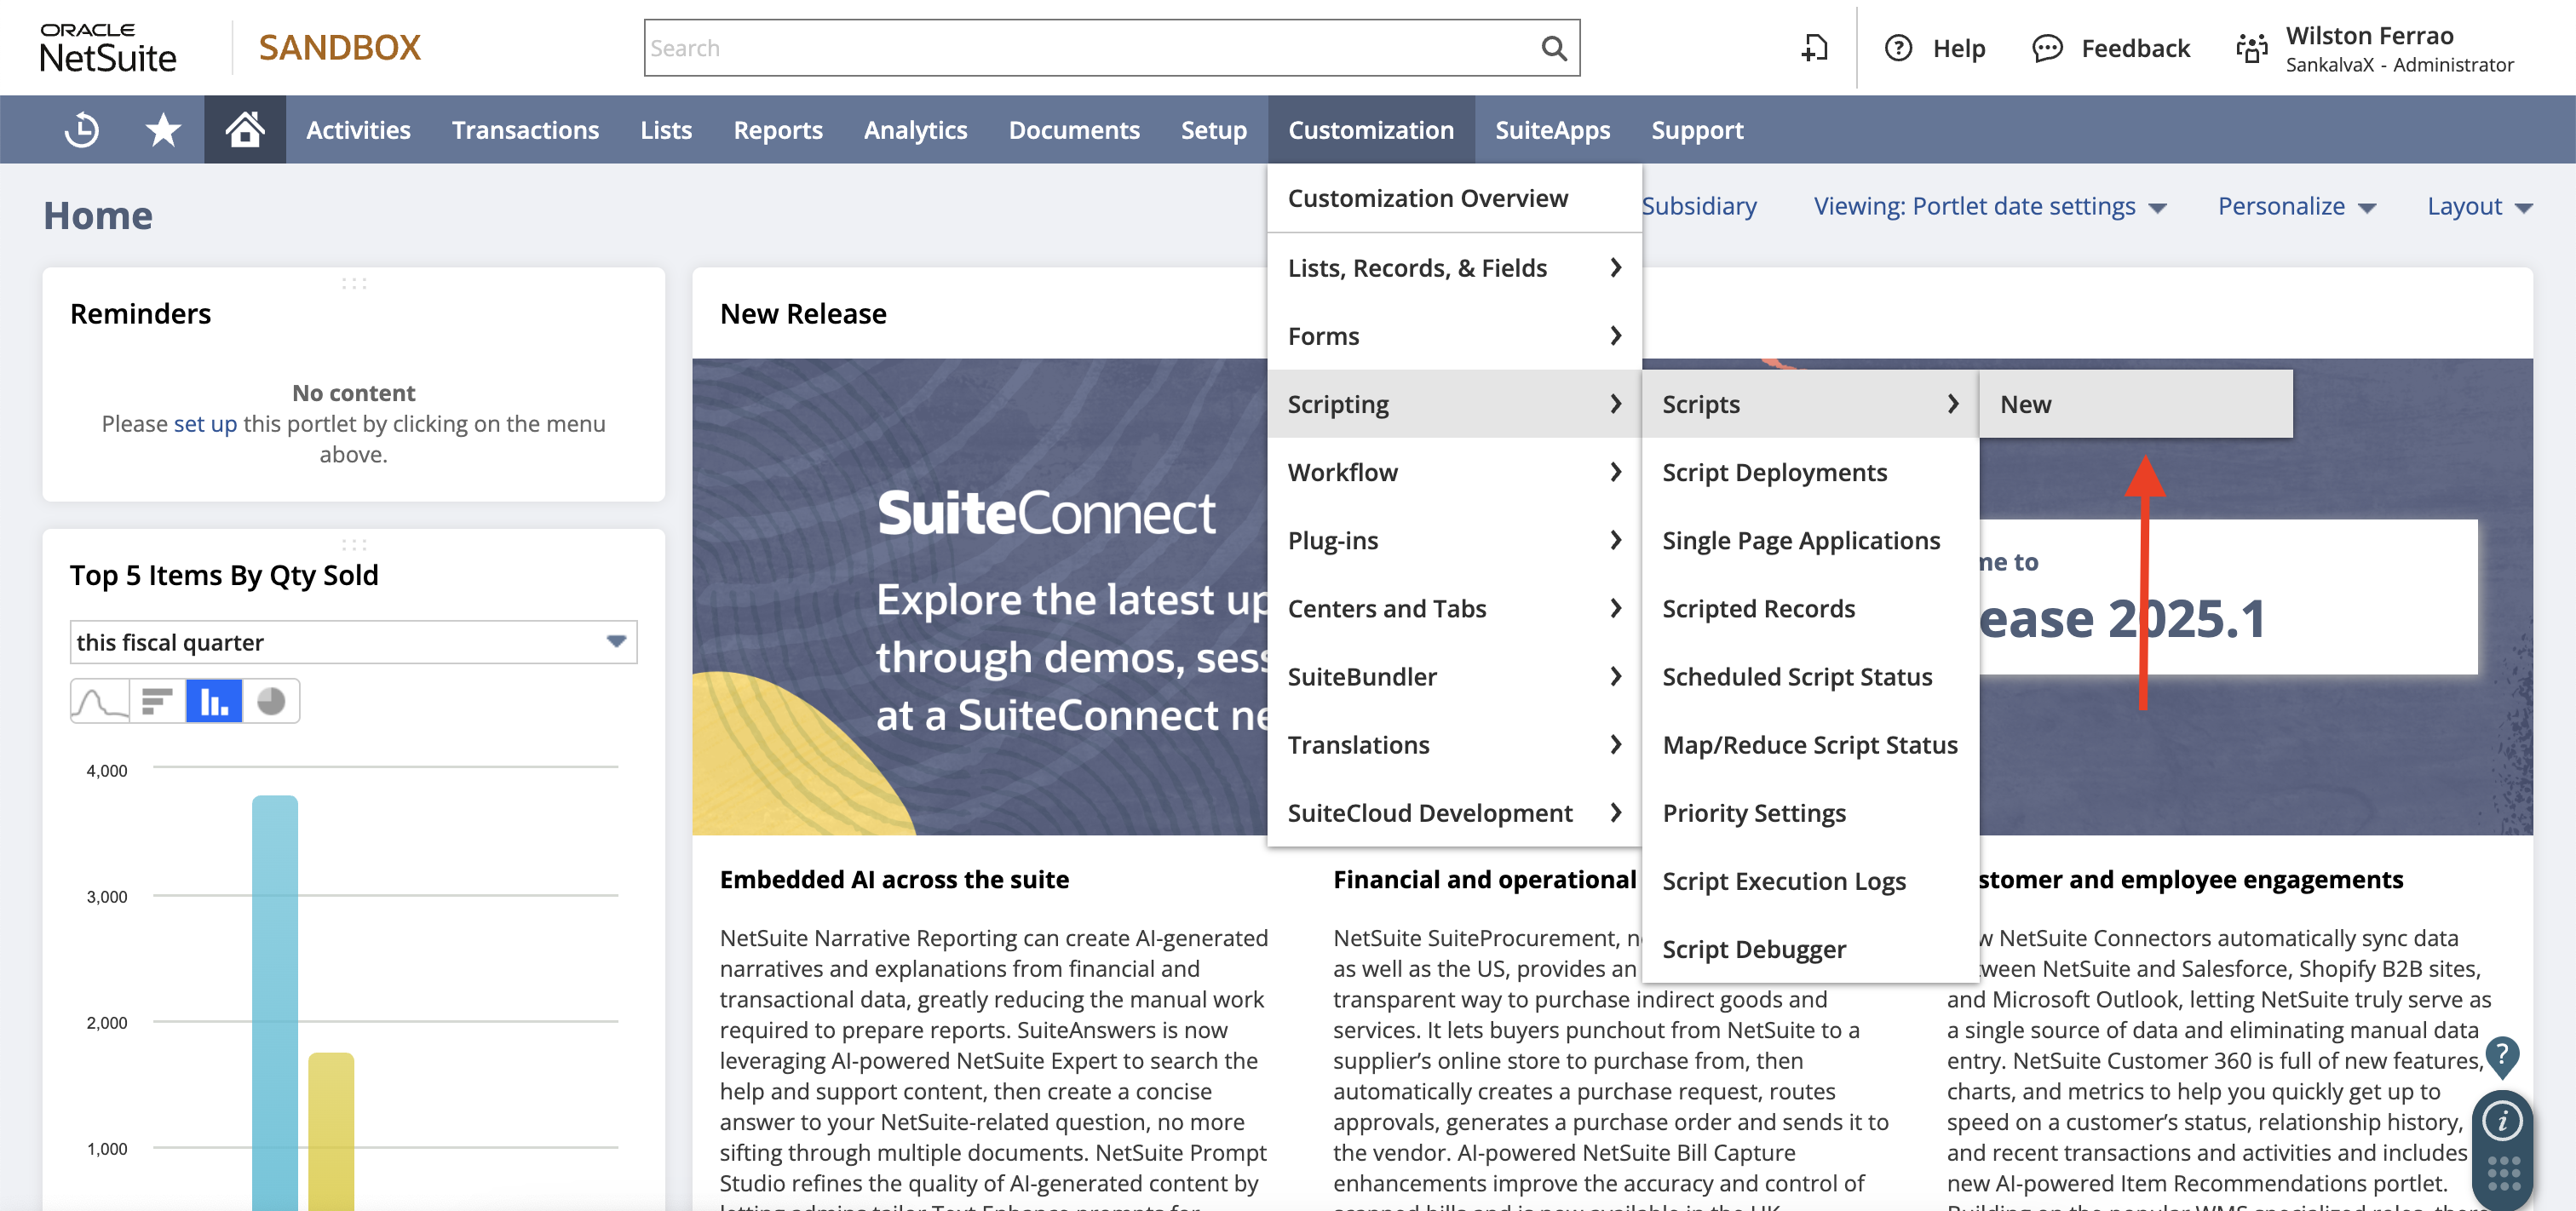Open the fiscal quarter period dropdown
Screen dimensions: 2576x1211
click(353, 642)
